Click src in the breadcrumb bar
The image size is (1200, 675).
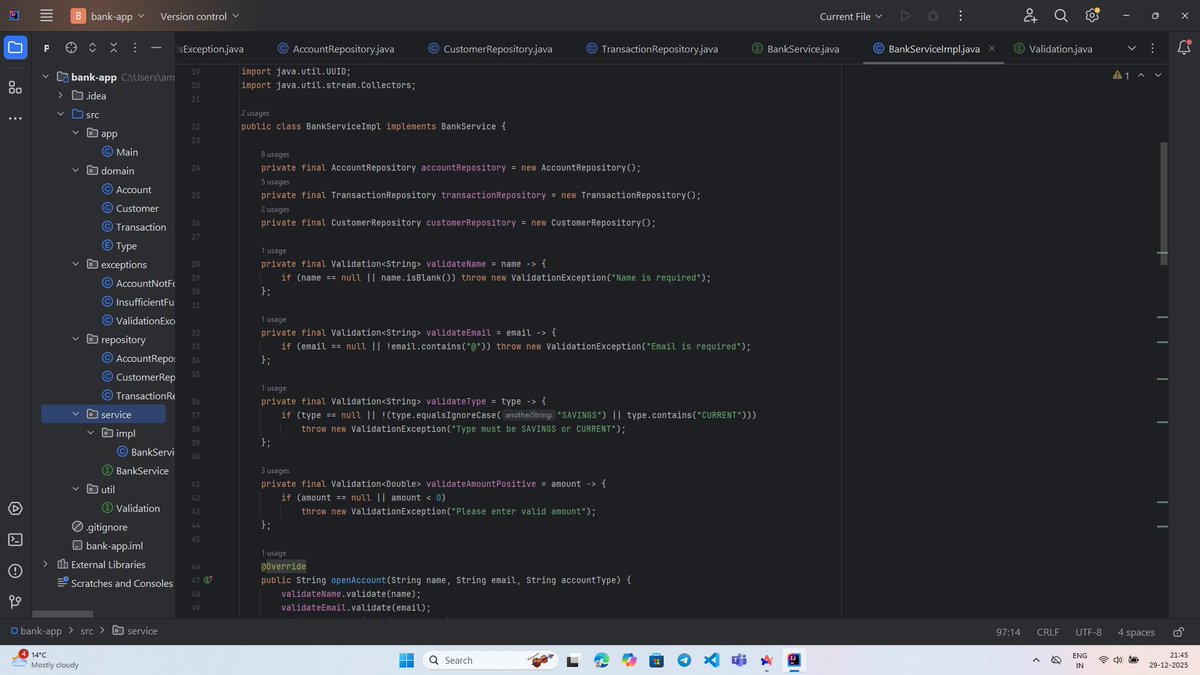87,632
